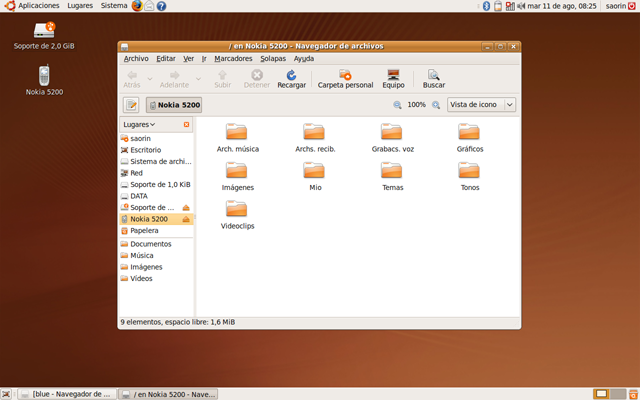Open the Editar menu
Screen dimensions: 640x400
[166, 59]
